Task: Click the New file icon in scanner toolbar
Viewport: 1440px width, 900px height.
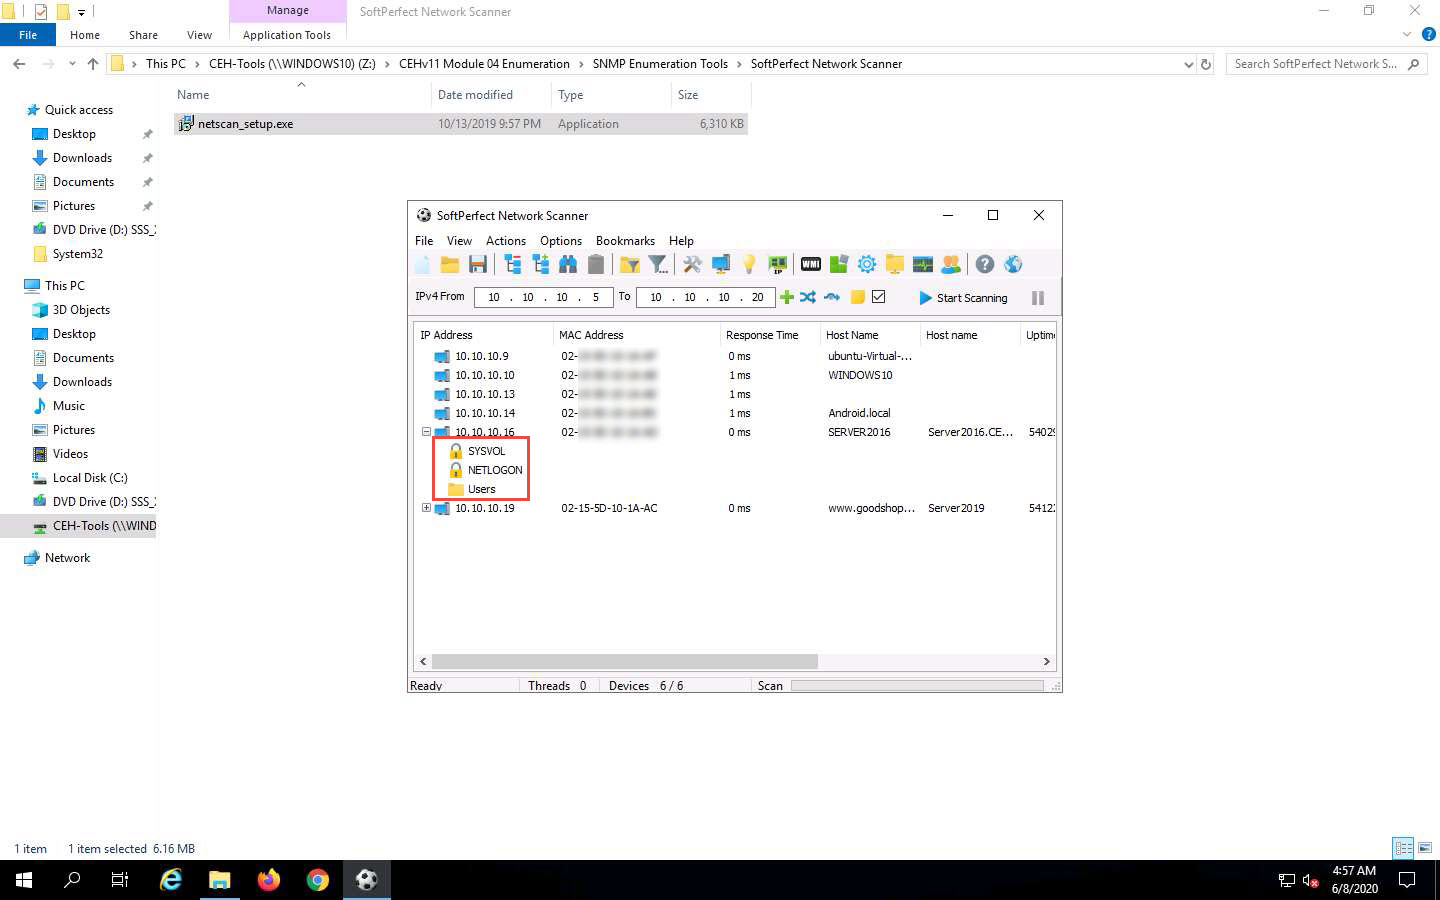Action: click(423, 264)
